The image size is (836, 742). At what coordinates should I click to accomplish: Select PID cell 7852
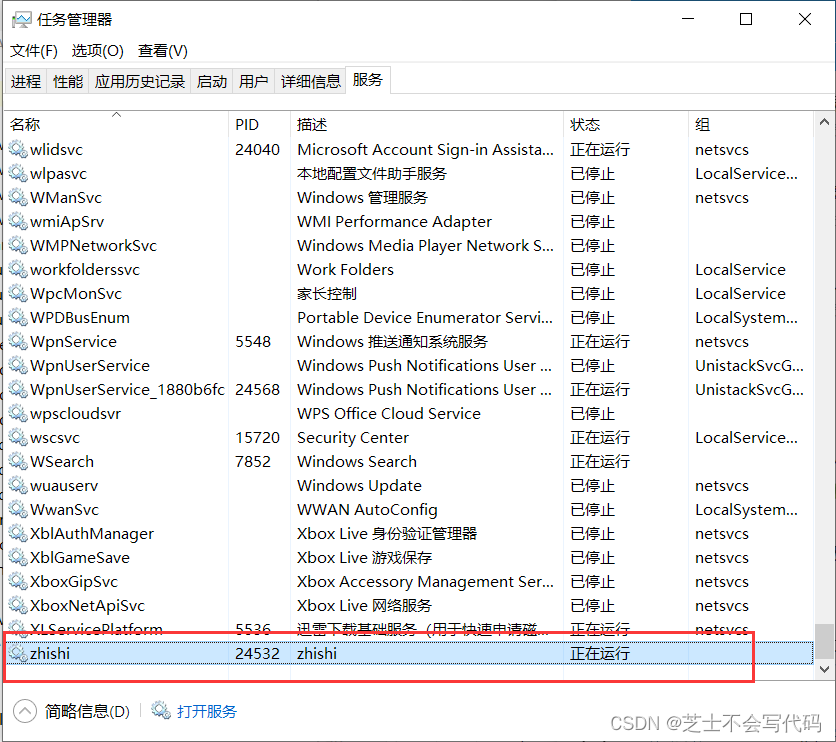(x=253, y=461)
